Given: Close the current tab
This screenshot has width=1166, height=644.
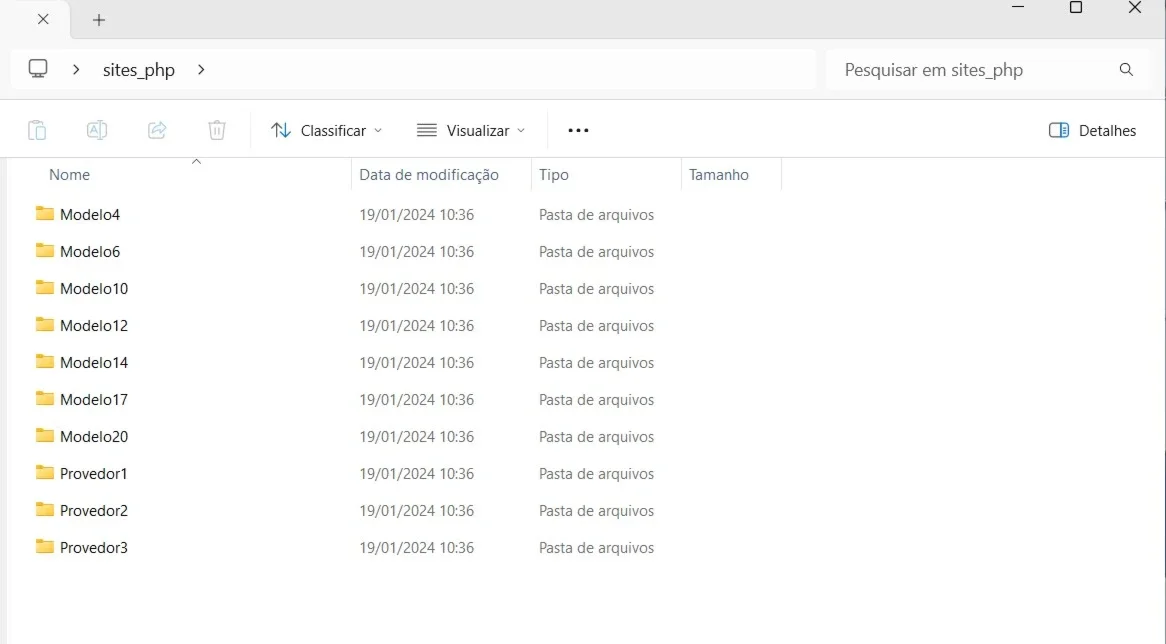Looking at the screenshot, I should (43, 19).
